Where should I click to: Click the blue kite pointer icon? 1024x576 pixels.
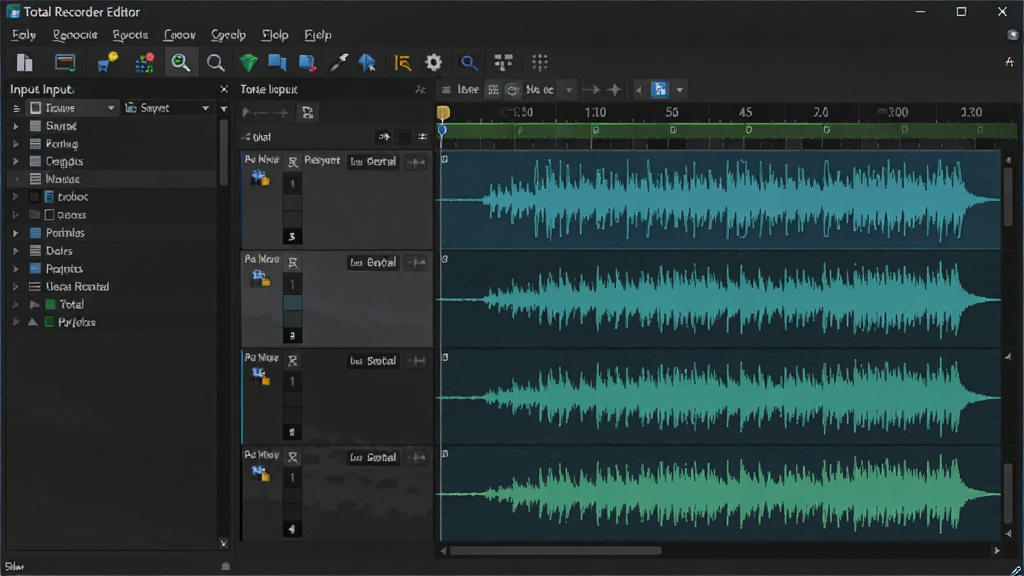[367, 63]
